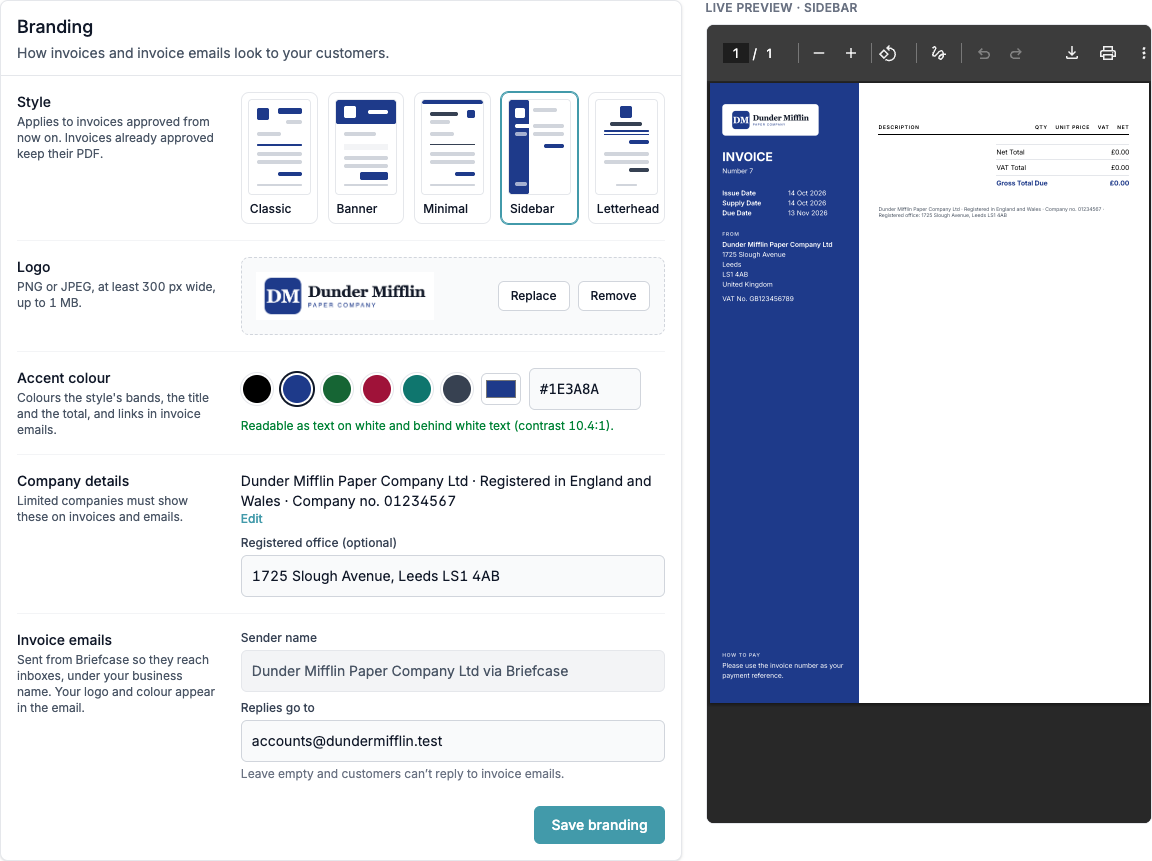
Task: Undo the last annotation in preview
Action: pyautogui.click(x=984, y=54)
